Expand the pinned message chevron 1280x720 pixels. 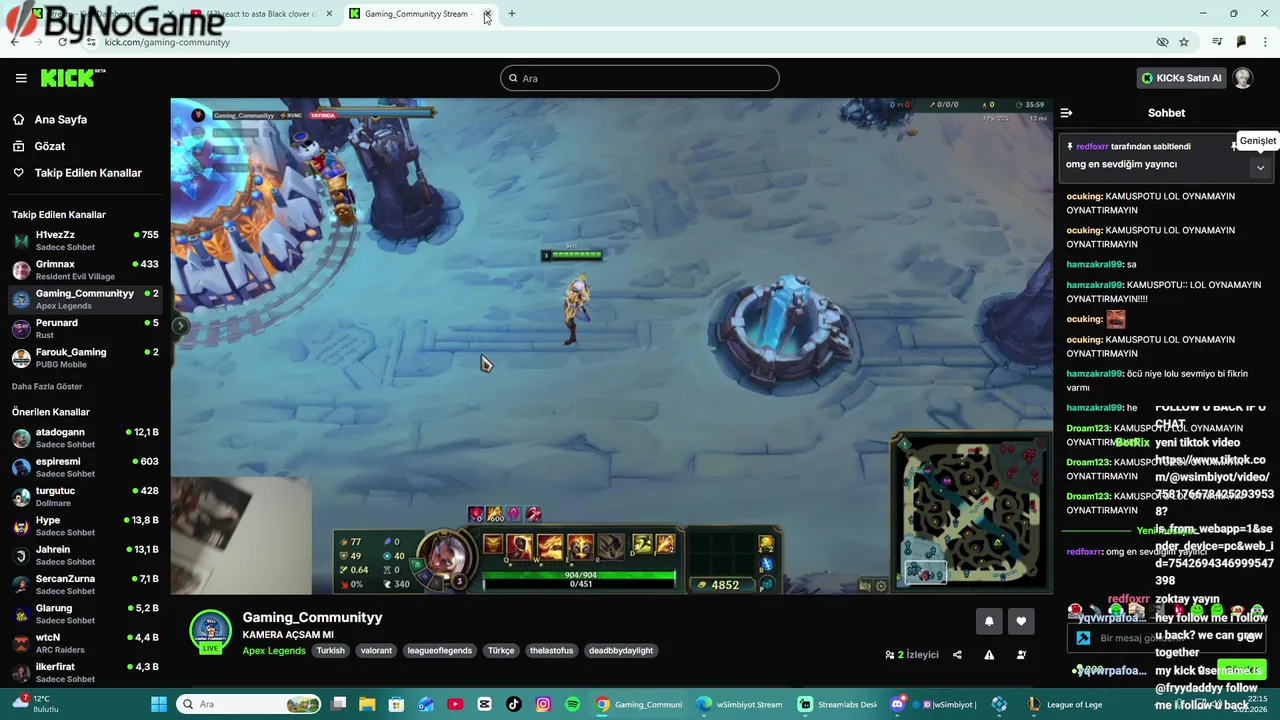[x=1260, y=168]
